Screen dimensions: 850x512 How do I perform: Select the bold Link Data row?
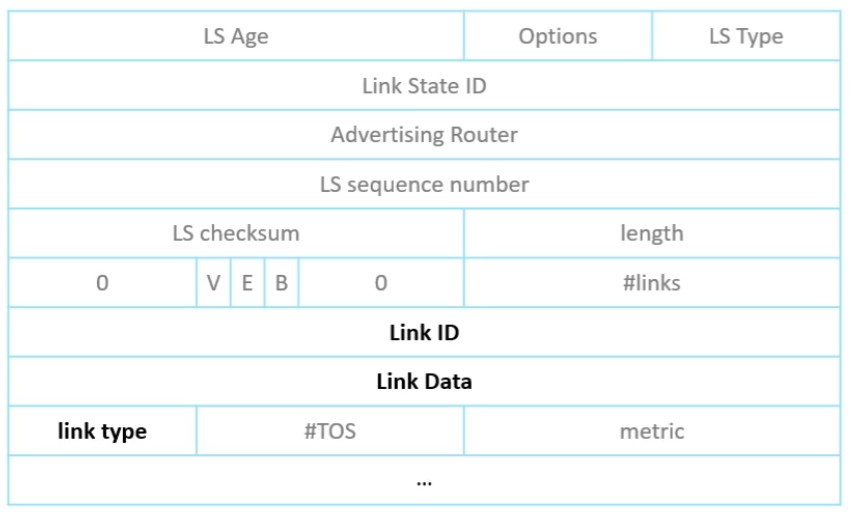(x=424, y=381)
